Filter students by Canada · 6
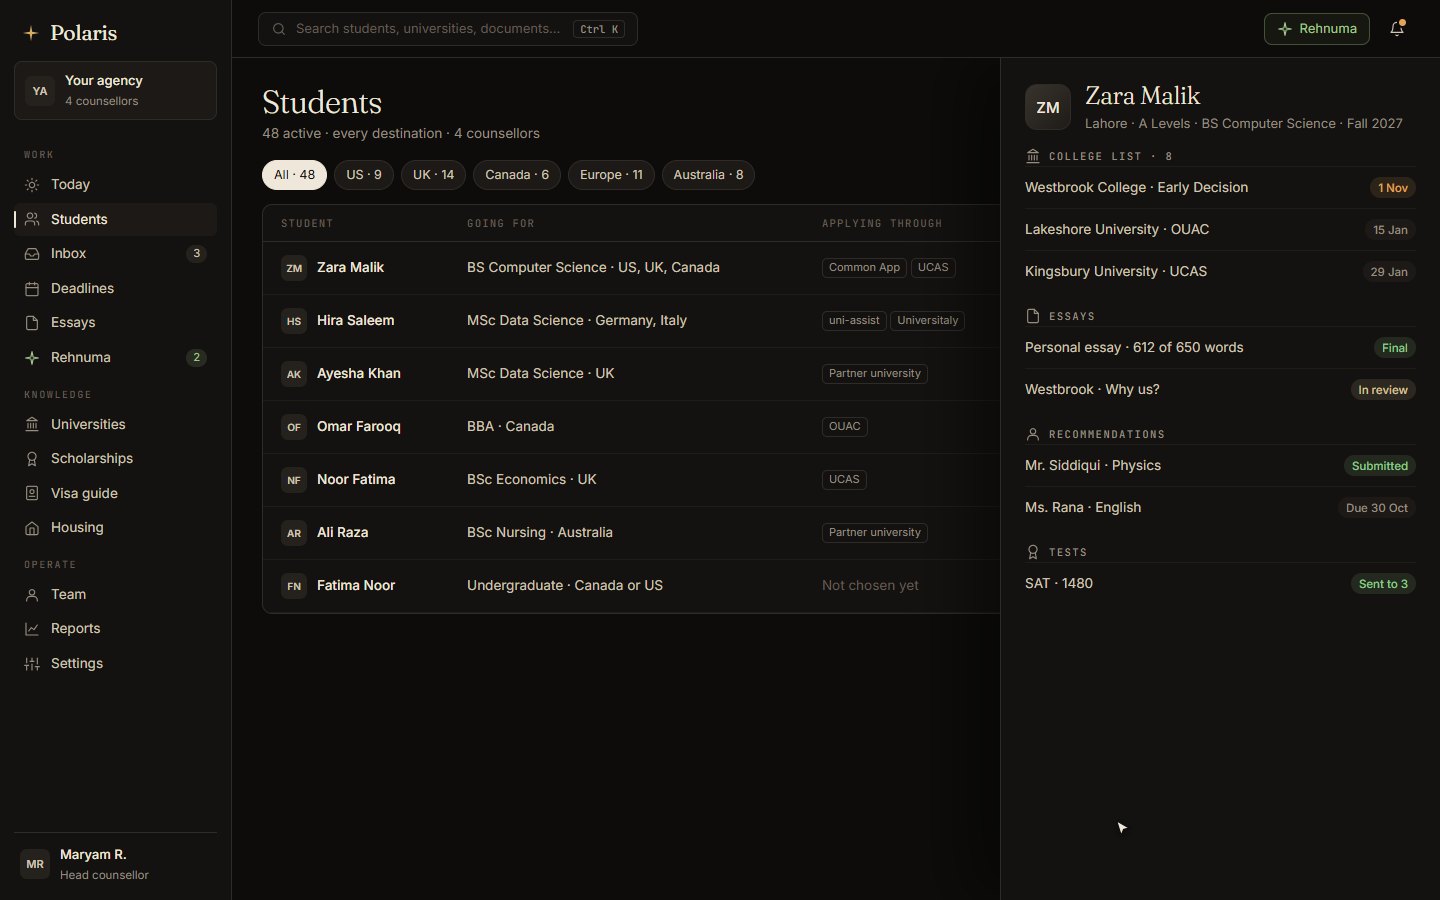1440x900 pixels. (517, 175)
